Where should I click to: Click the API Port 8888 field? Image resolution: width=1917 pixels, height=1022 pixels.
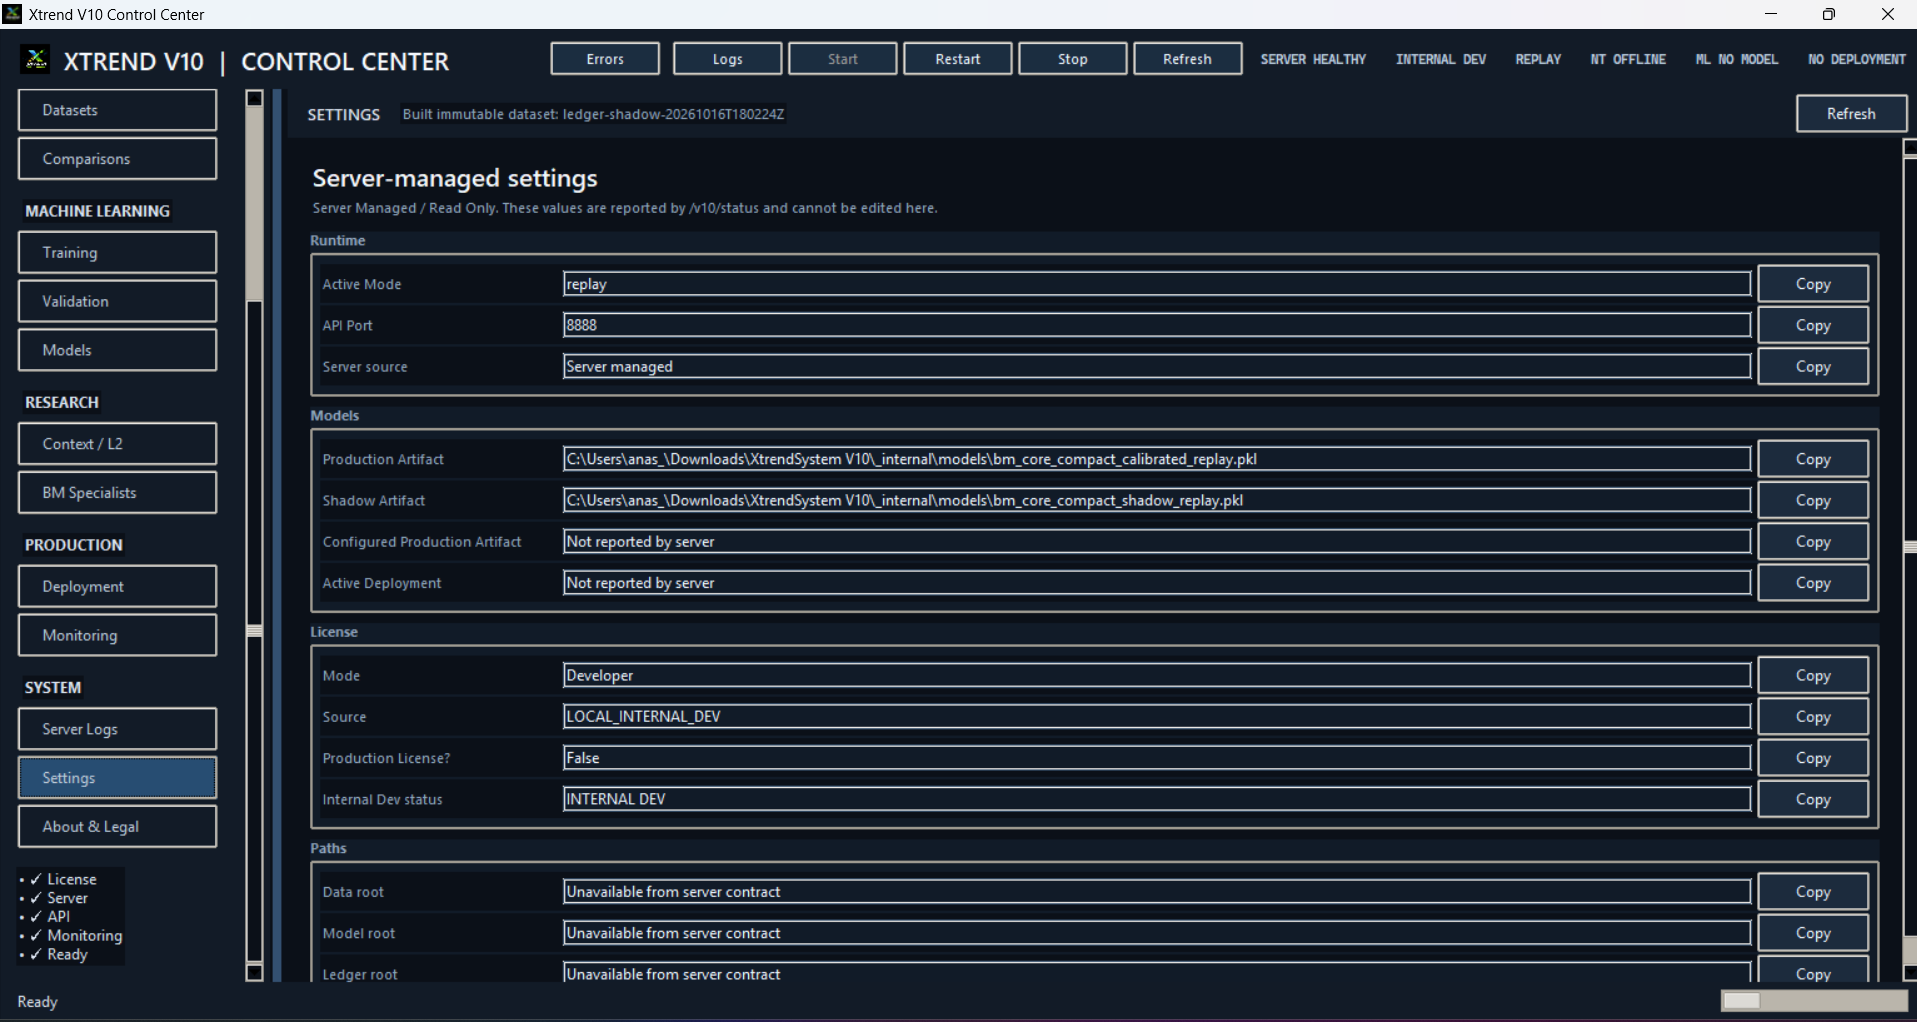click(1157, 325)
